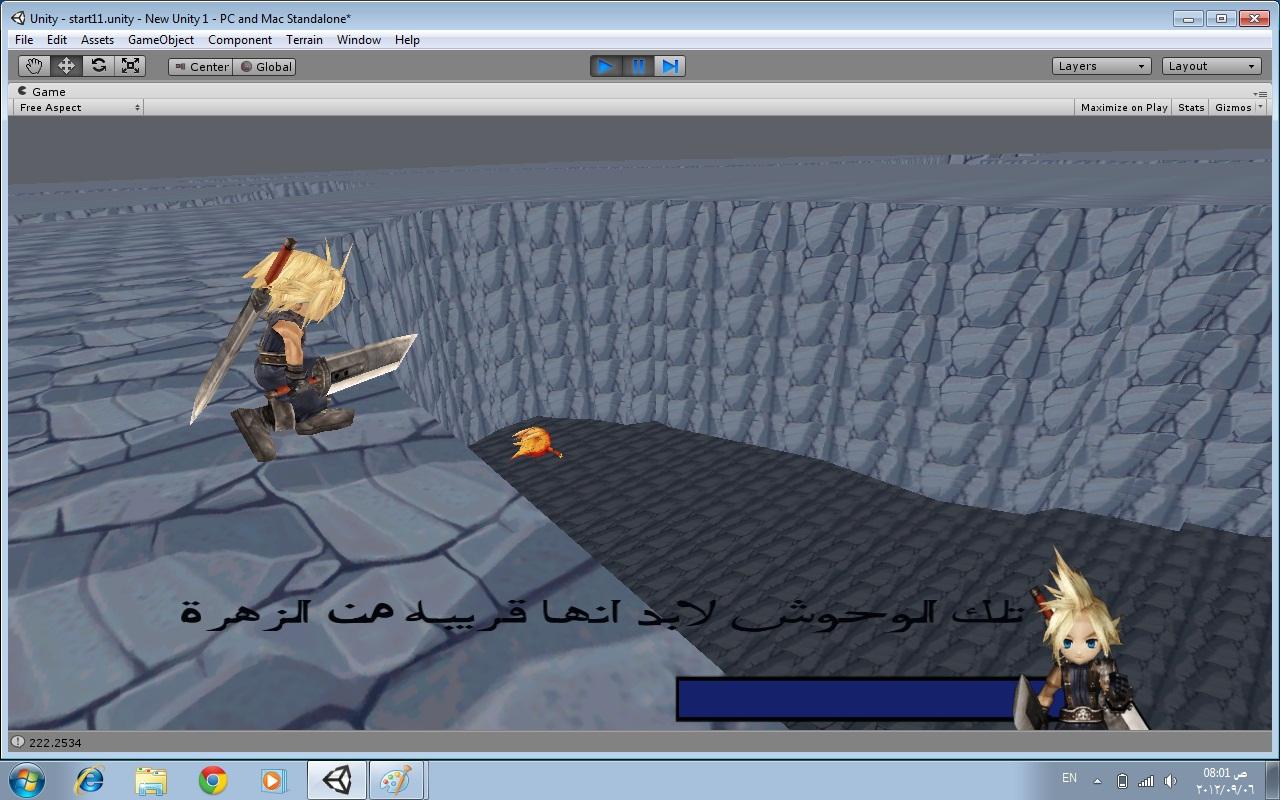Open Windows Explorer folder from taskbar
This screenshot has height=800, width=1280.
tap(151, 780)
